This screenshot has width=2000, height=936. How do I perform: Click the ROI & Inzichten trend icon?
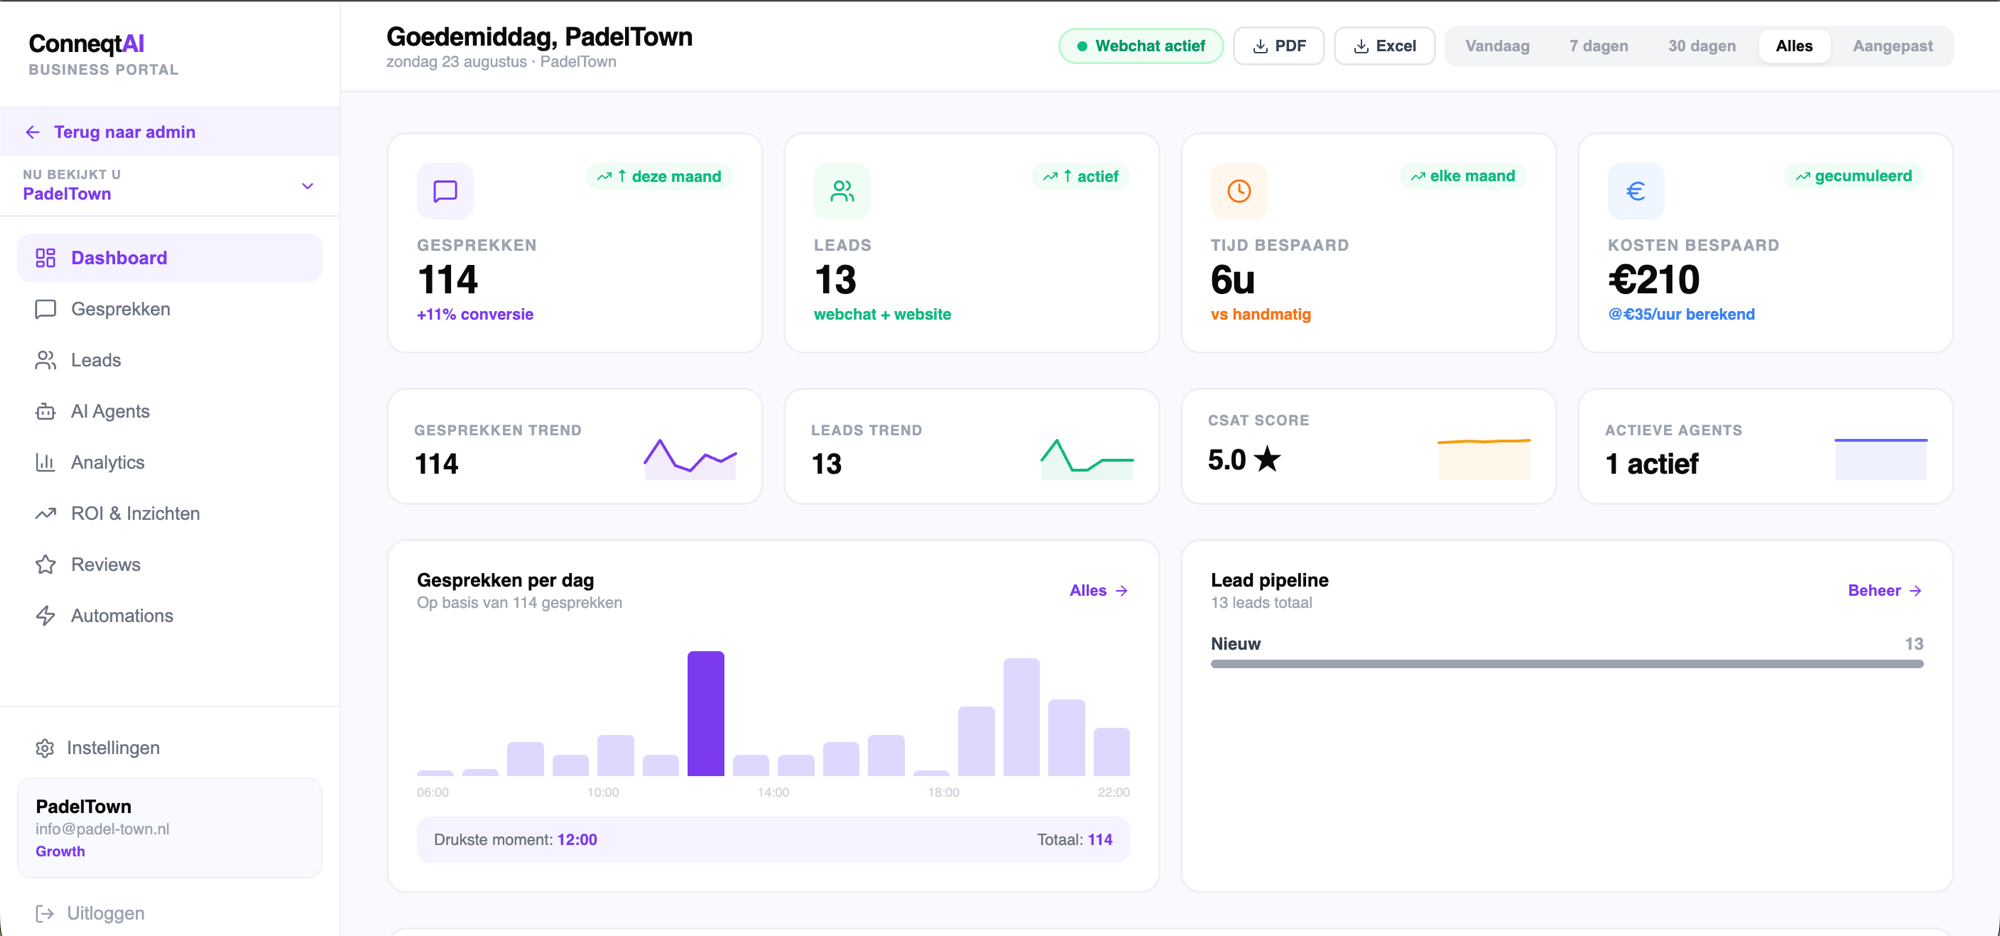(45, 513)
